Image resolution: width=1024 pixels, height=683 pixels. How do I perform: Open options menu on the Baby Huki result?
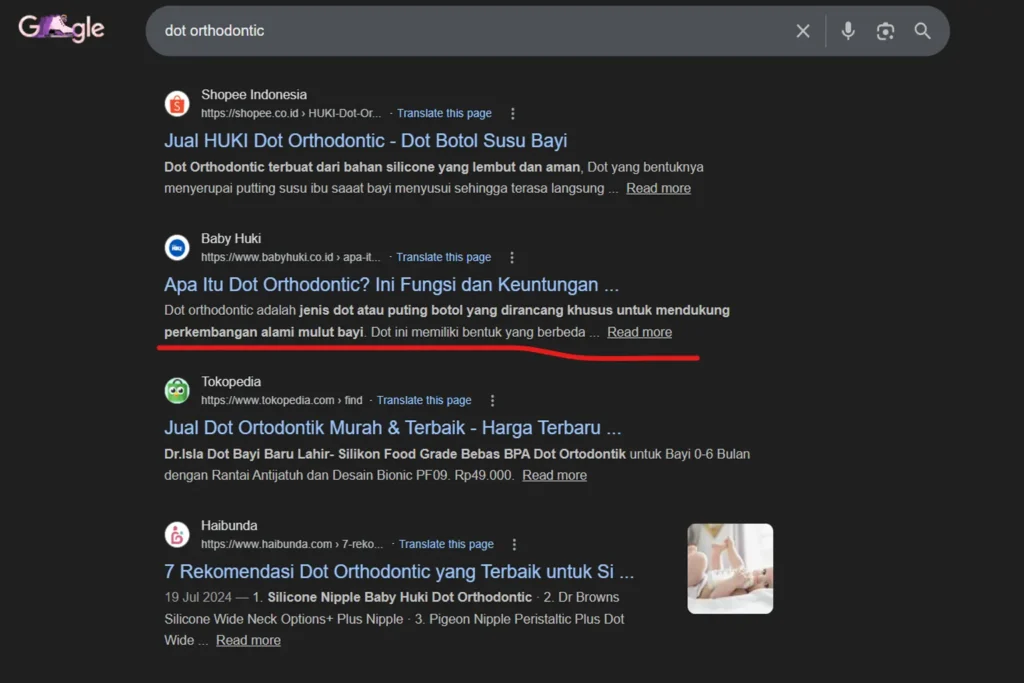tap(512, 257)
